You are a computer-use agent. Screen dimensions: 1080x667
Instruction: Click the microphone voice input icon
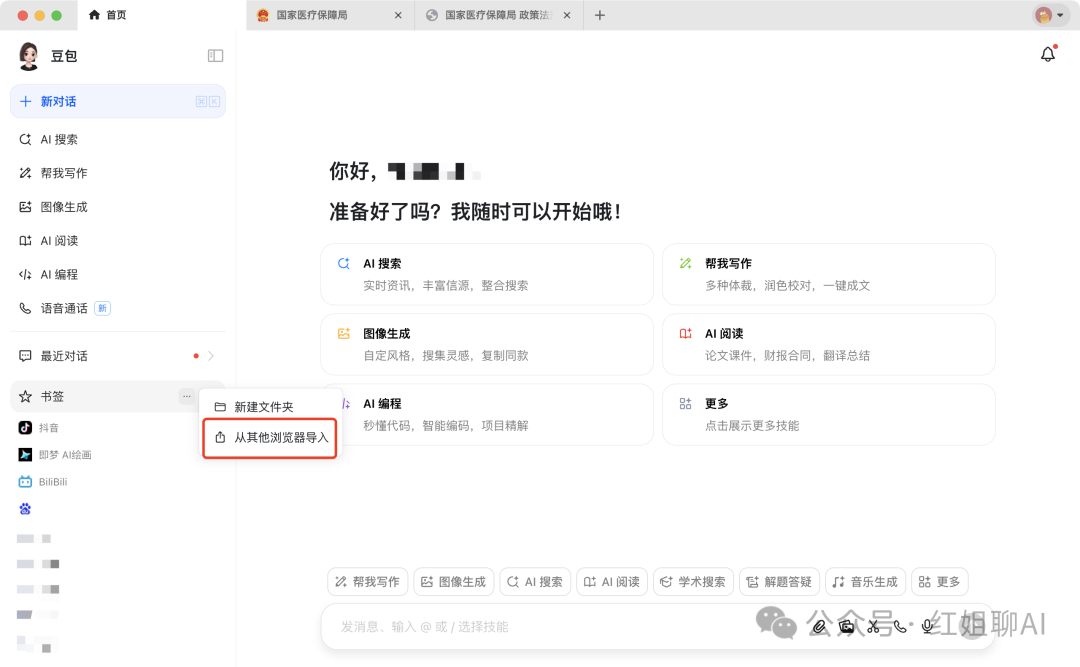(x=927, y=626)
